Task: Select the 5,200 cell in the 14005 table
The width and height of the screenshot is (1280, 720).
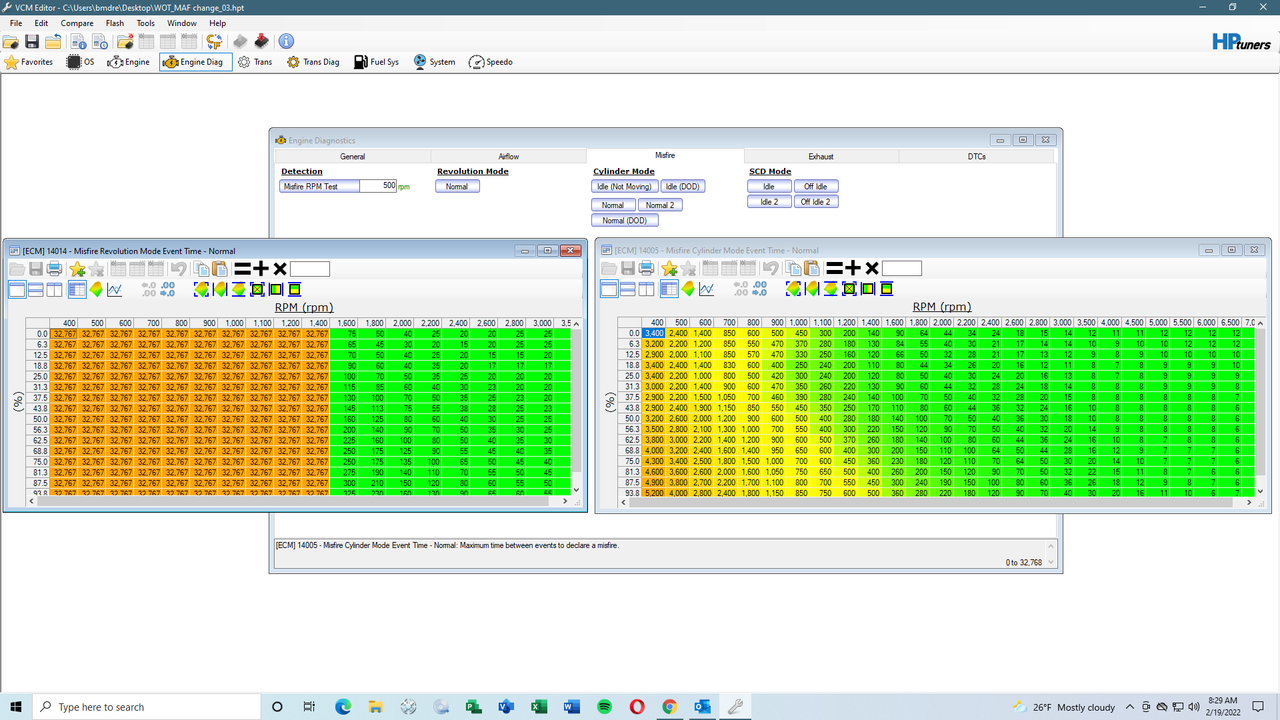Action: 654,493
